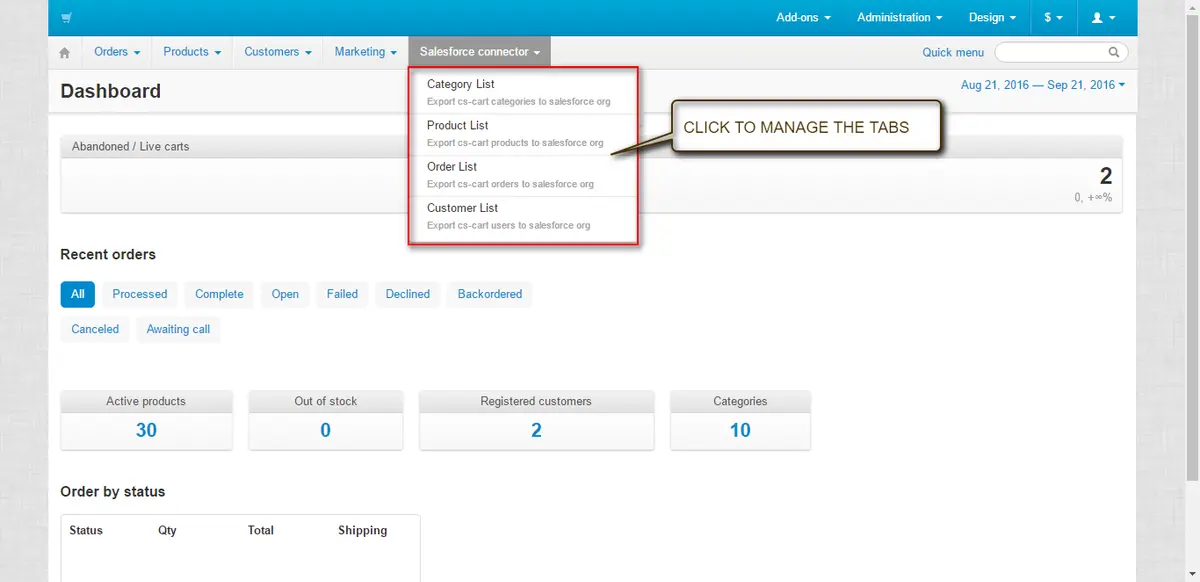The image size is (1200, 582).
Task: Focus the search input field
Action: point(1050,52)
